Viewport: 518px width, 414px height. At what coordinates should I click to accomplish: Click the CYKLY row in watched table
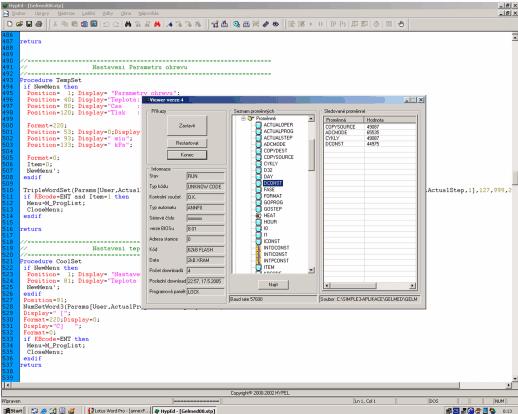[x=370, y=138]
